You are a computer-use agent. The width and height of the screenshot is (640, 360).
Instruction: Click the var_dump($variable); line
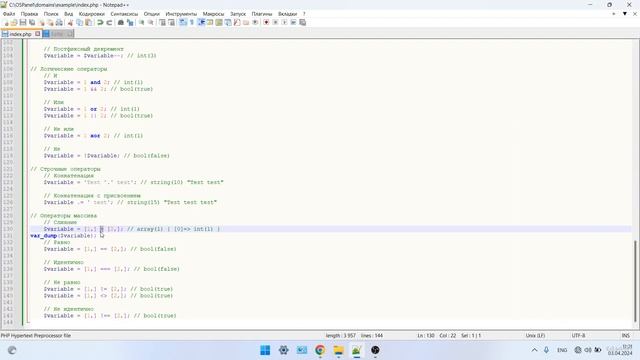[63, 236]
